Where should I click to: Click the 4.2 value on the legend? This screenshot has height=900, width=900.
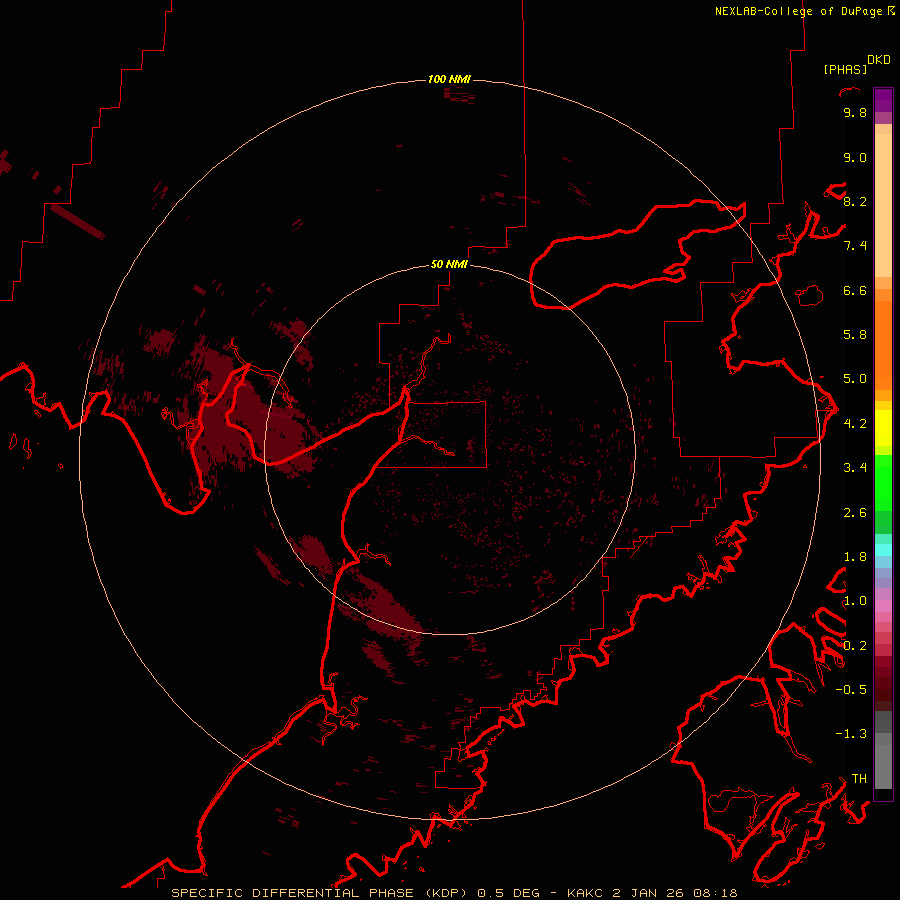855,424
